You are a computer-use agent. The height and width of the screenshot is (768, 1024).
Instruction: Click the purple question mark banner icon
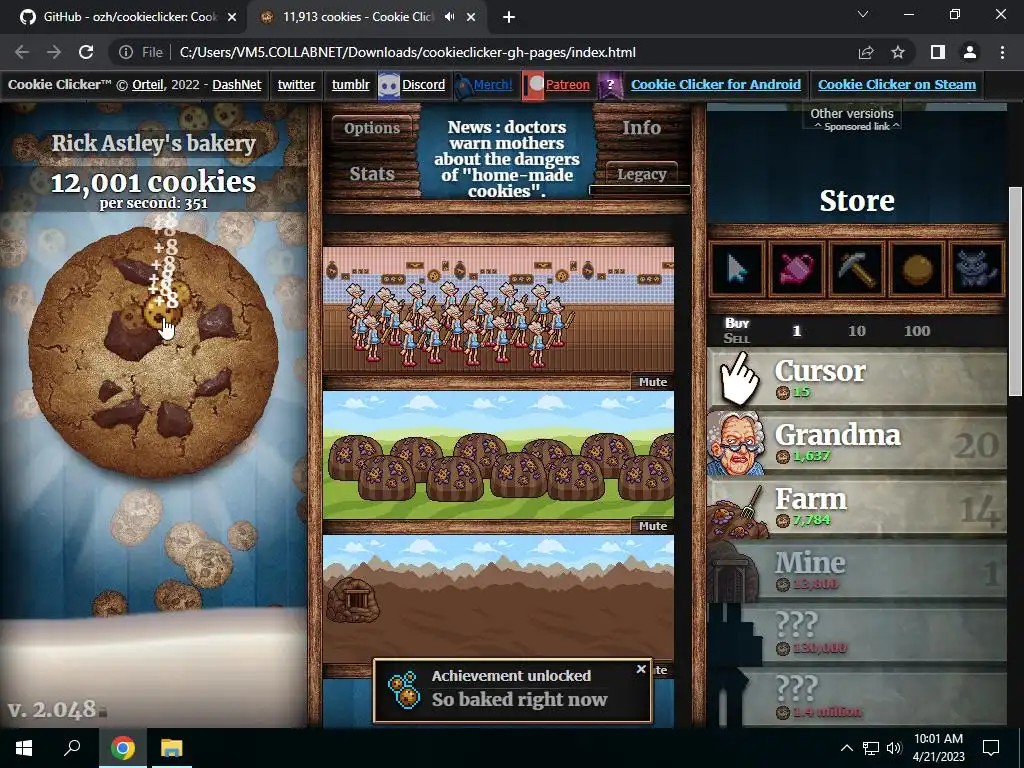point(610,86)
